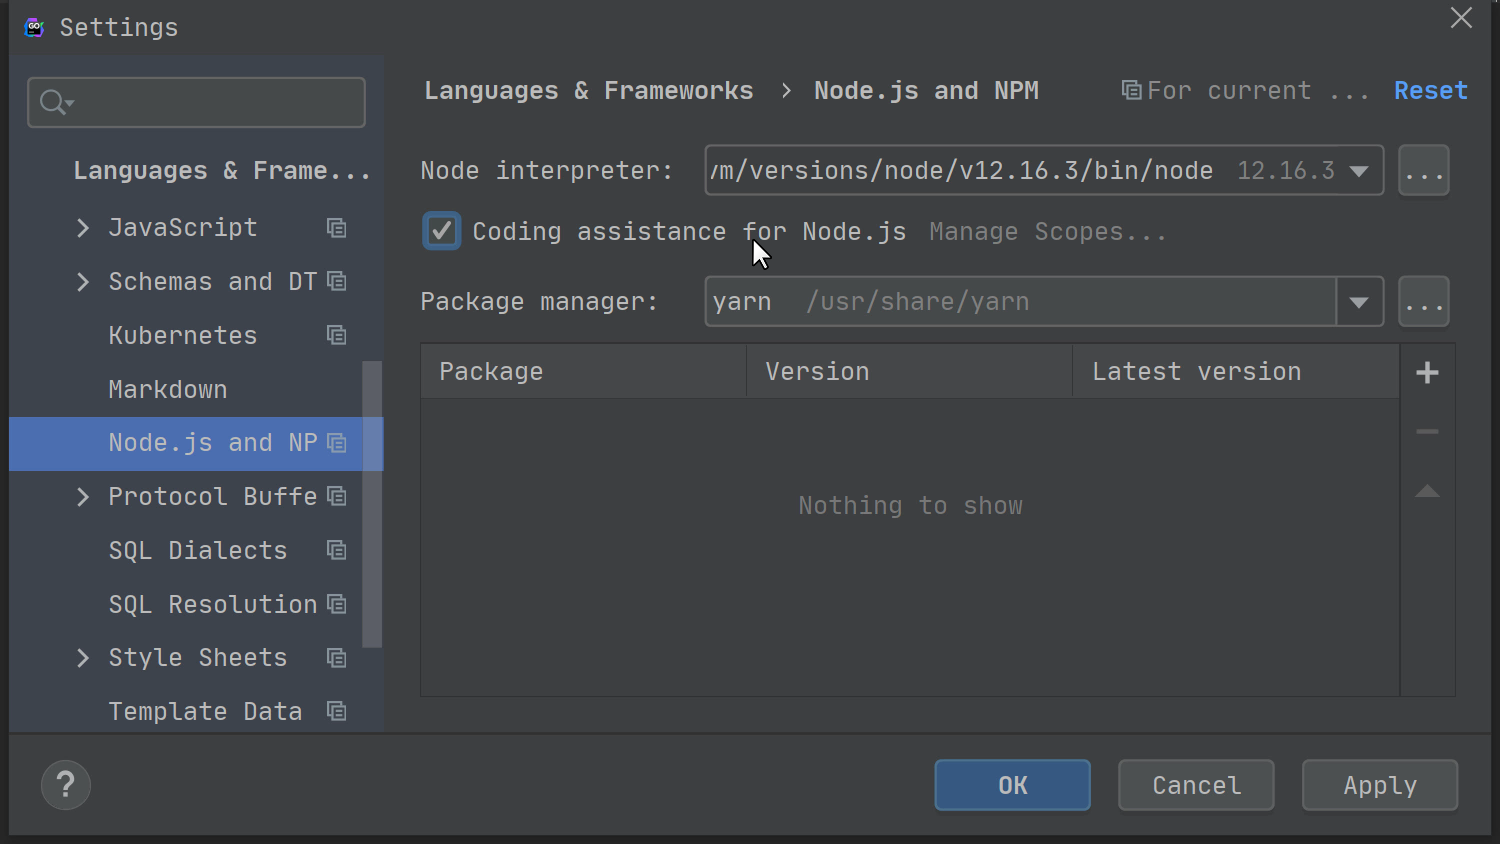1500x844 pixels.
Task: Apply the current settings
Action: 1379,785
